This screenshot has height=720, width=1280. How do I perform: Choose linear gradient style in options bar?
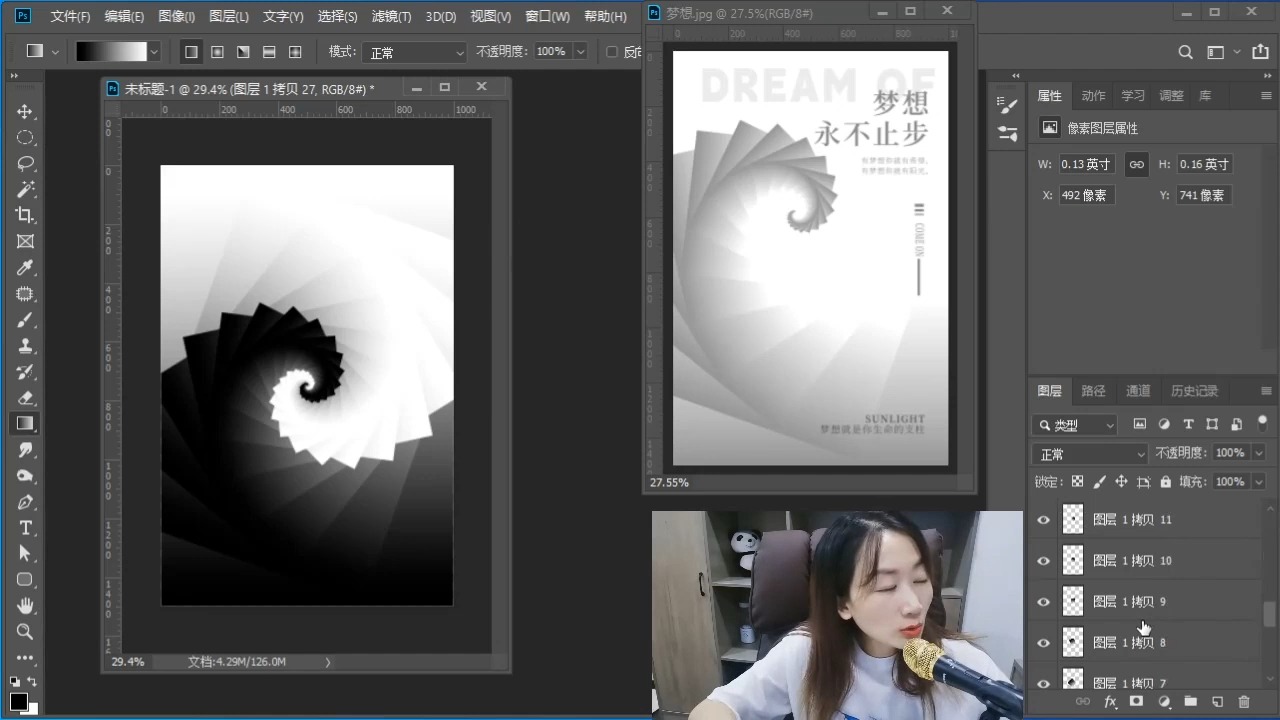190,51
